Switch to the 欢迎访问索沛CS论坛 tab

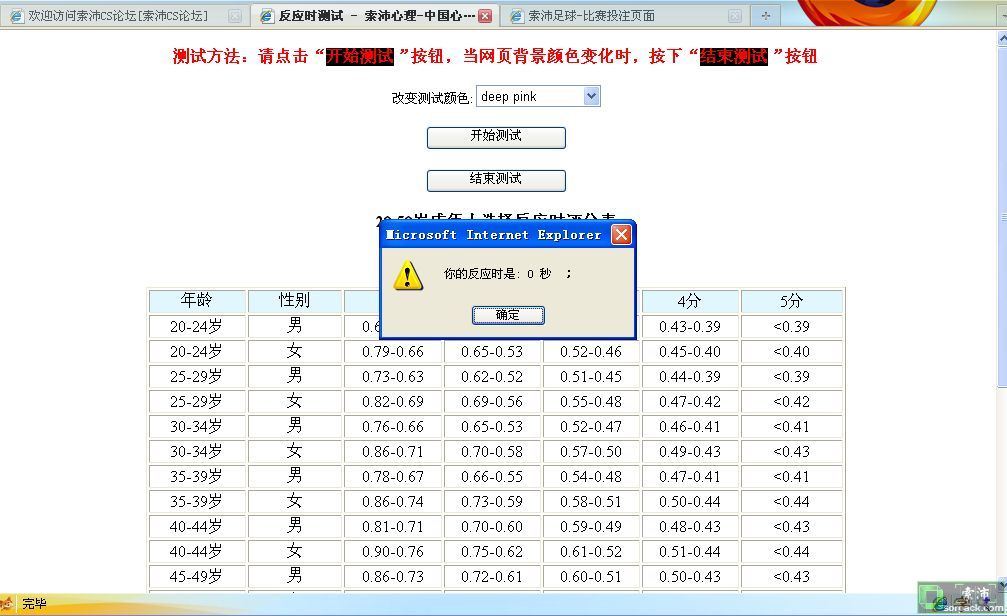[118, 16]
